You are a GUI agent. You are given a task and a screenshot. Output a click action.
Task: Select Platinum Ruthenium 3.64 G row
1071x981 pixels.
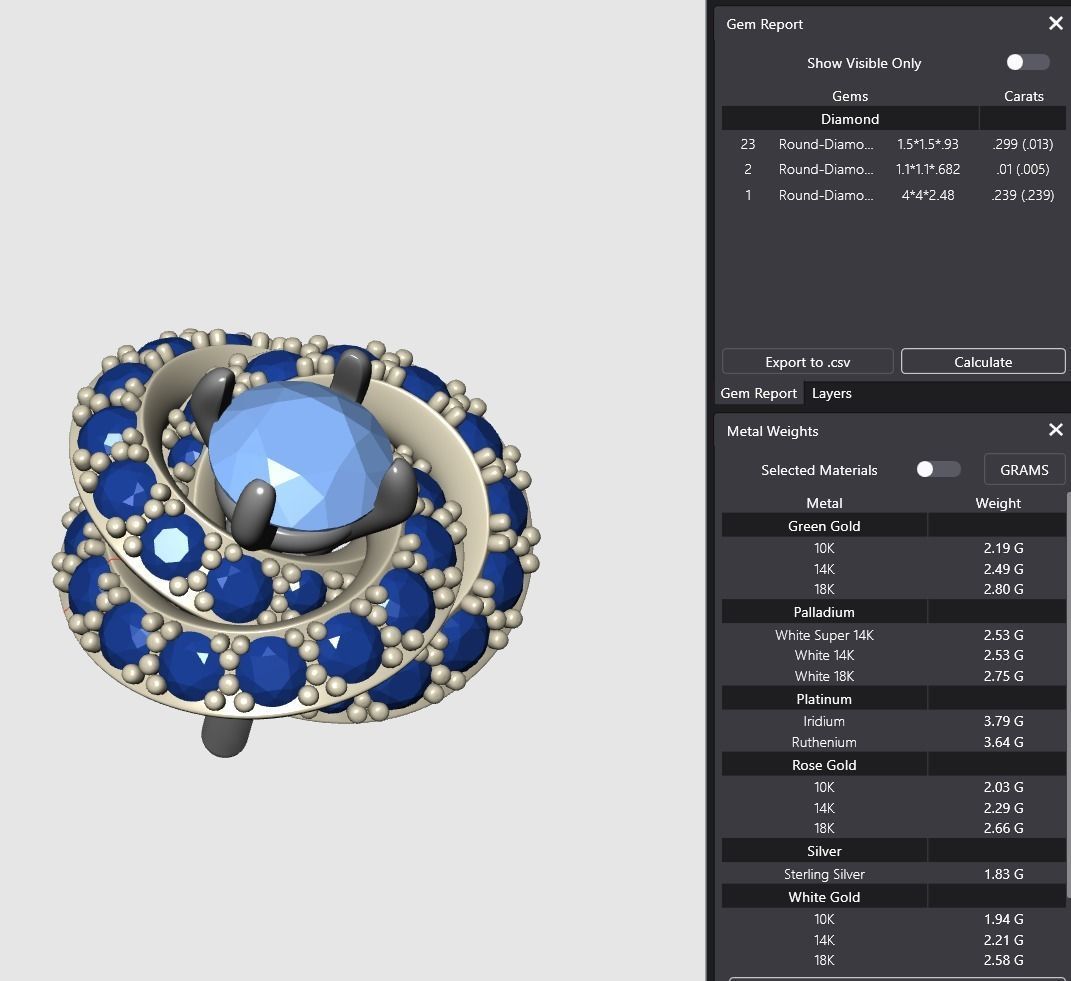point(893,742)
